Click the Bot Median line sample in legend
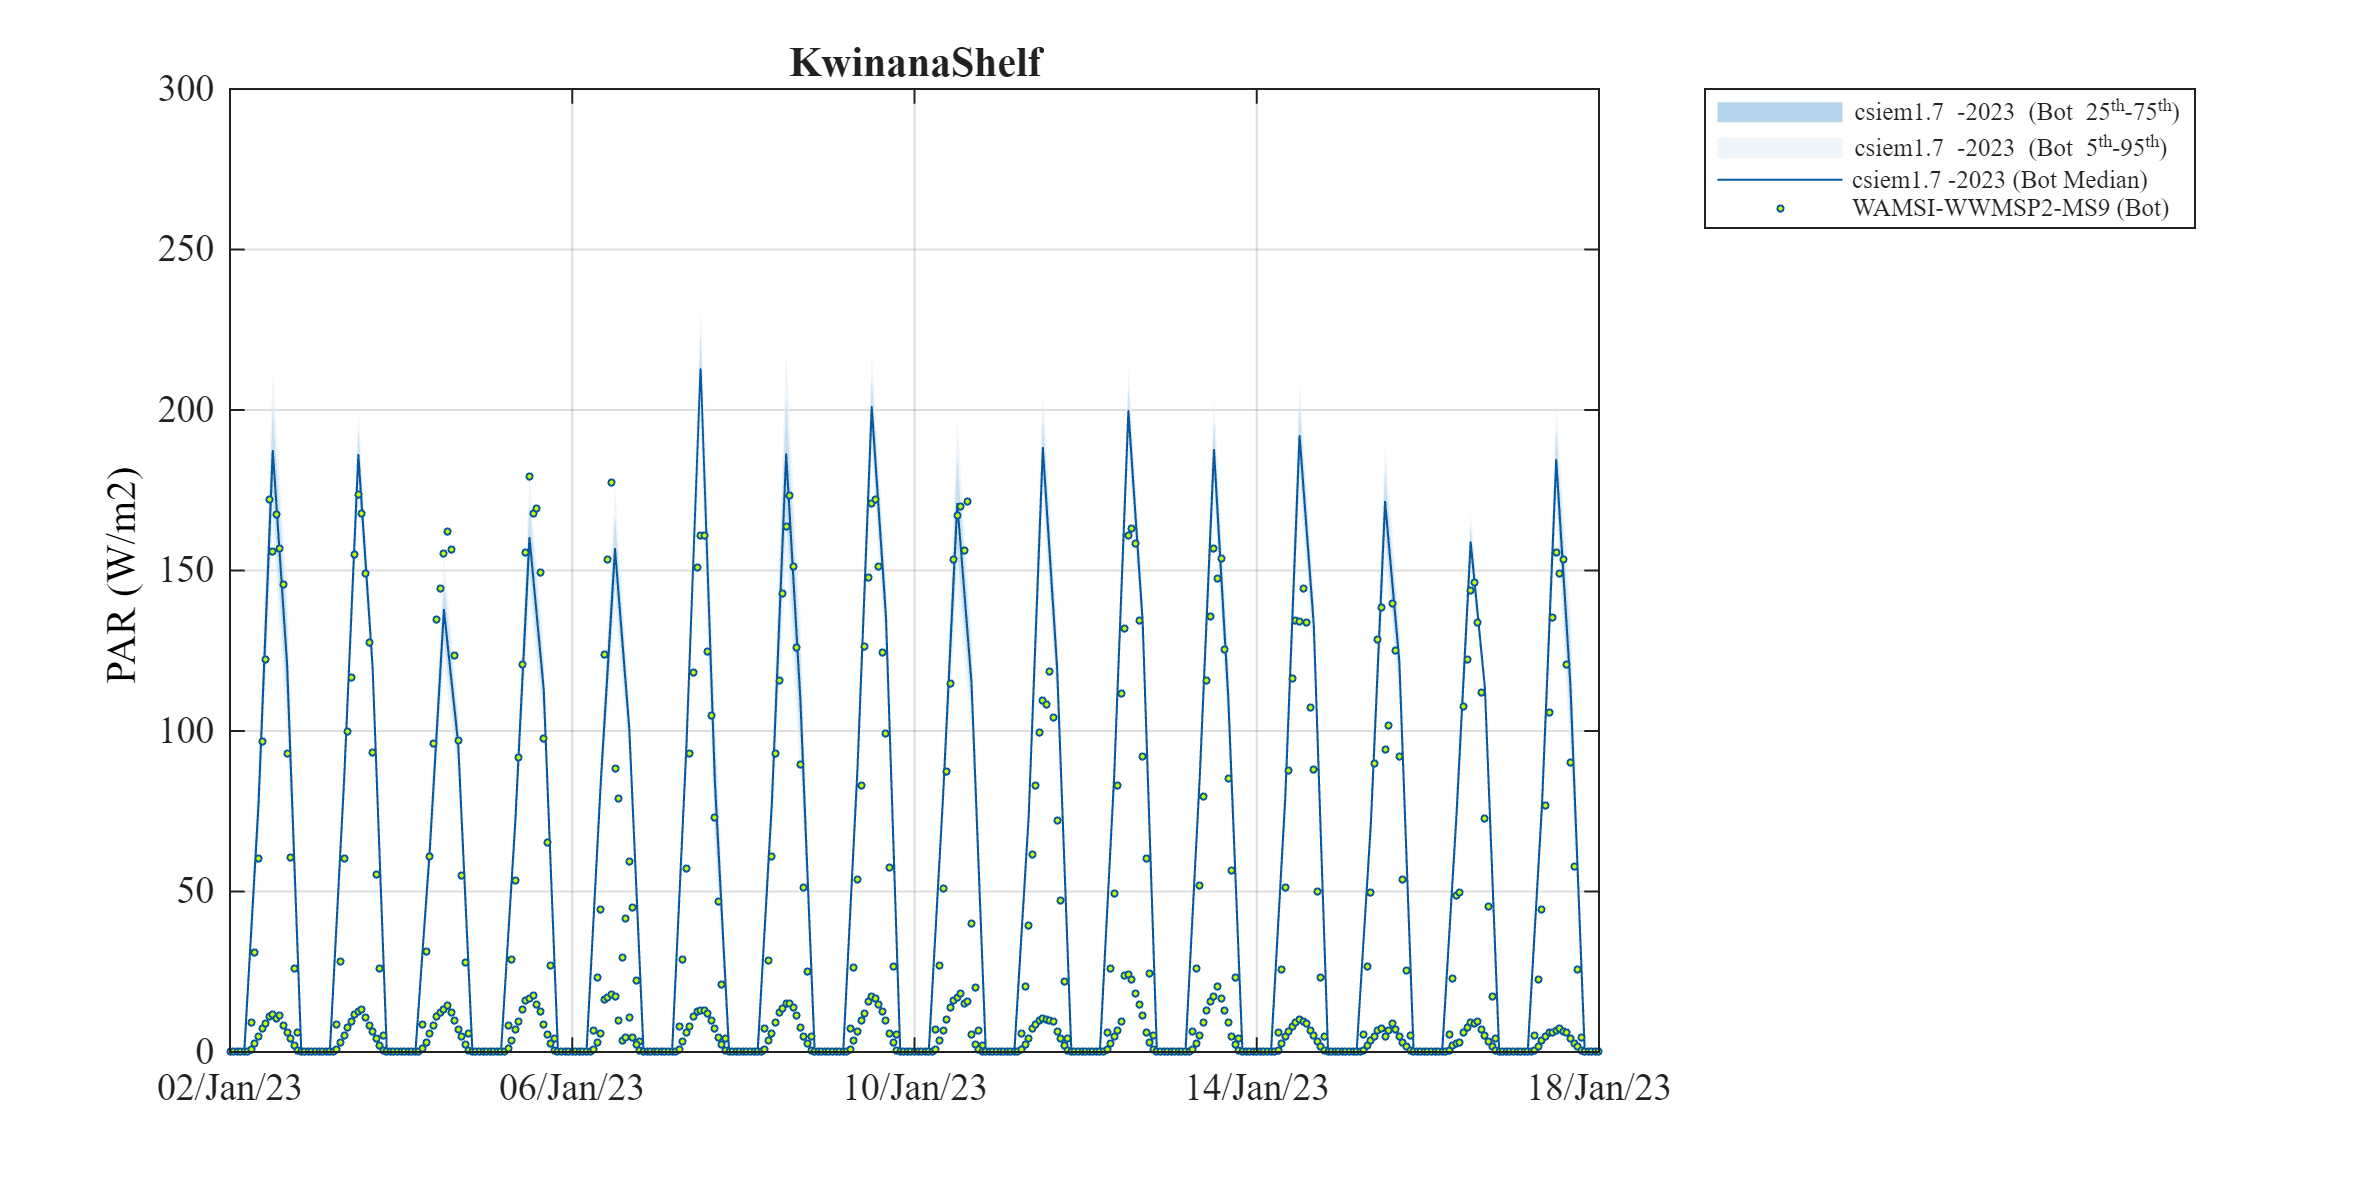The height and width of the screenshot is (1182, 2363). click(x=1778, y=180)
